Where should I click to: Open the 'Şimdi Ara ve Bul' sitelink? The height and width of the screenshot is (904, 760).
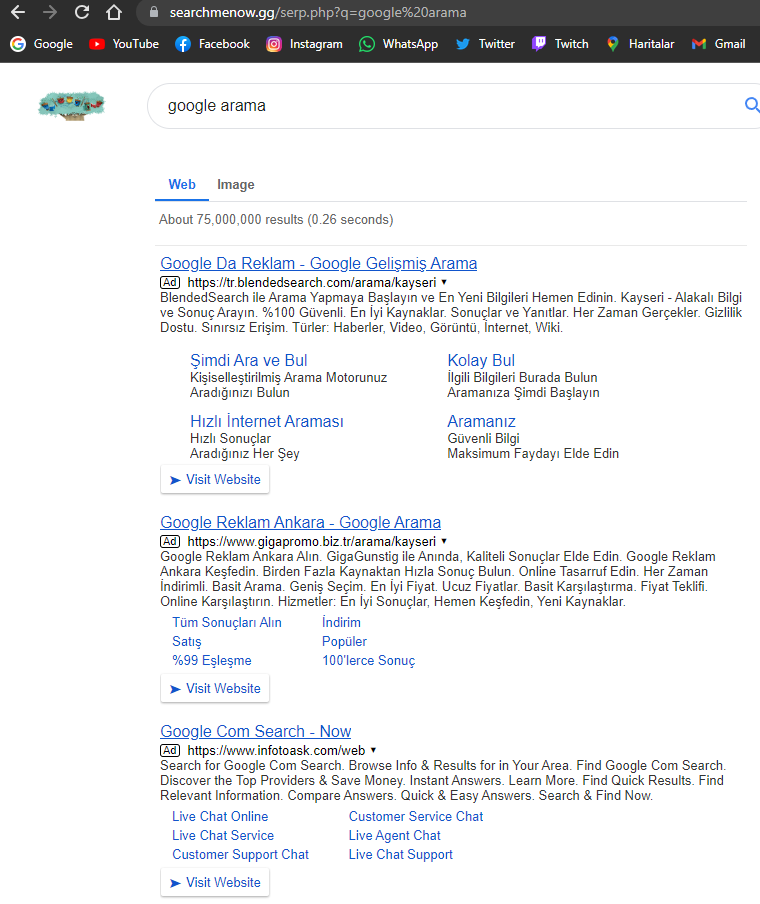[x=249, y=360]
